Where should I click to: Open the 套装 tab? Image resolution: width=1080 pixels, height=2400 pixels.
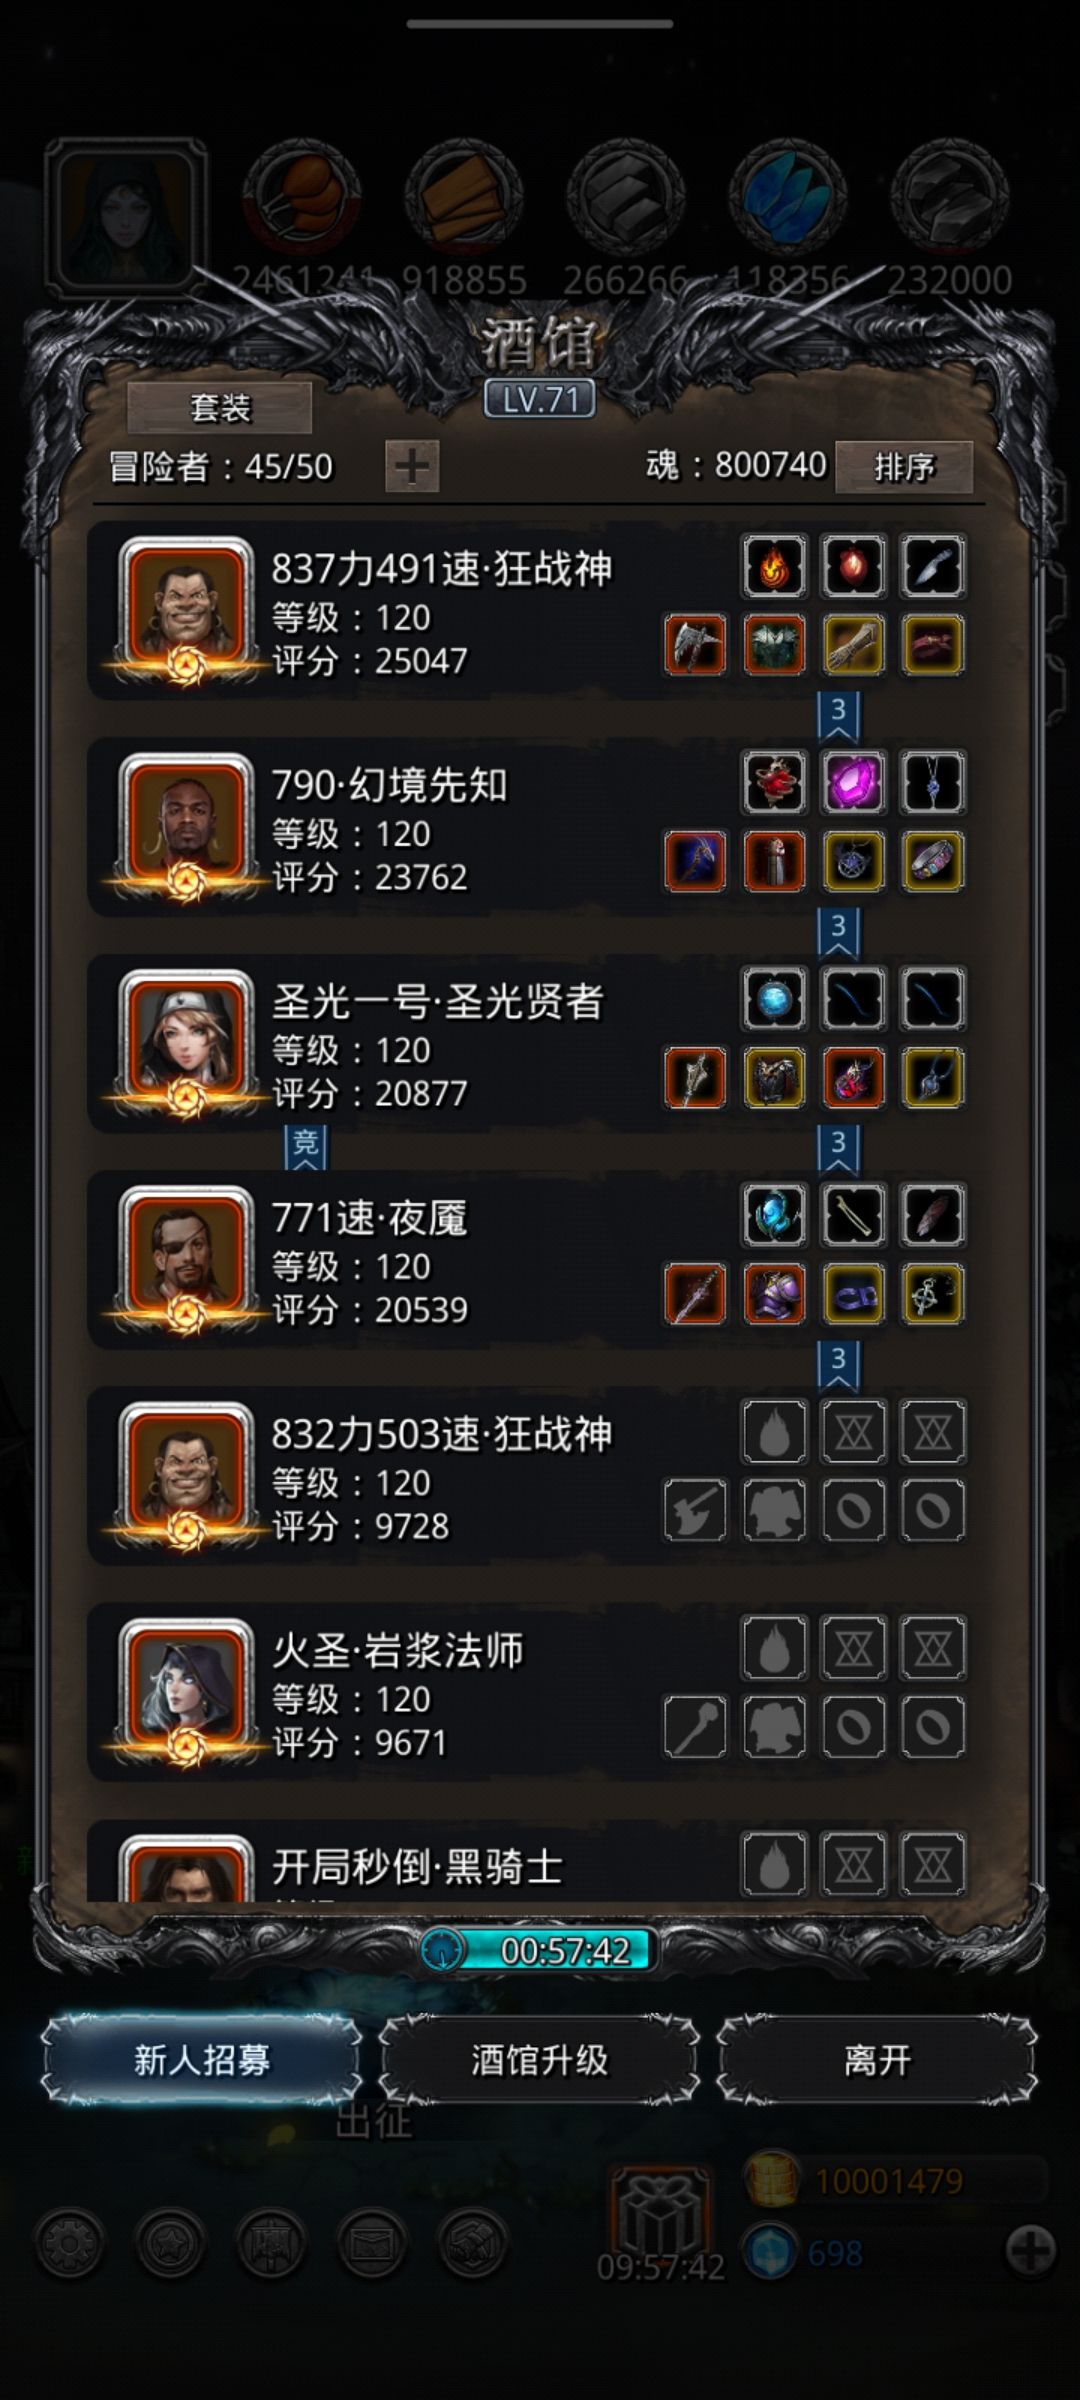(x=220, y=408)
